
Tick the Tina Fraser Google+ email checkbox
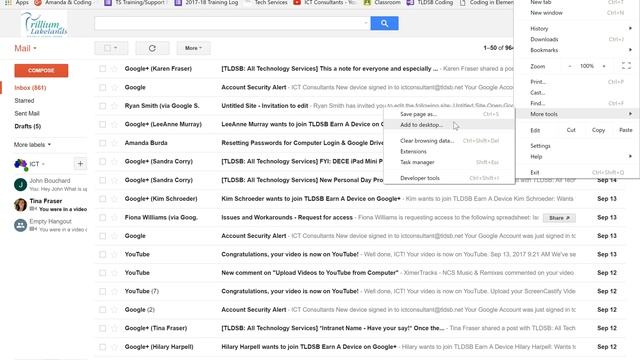tap(102, 328)
